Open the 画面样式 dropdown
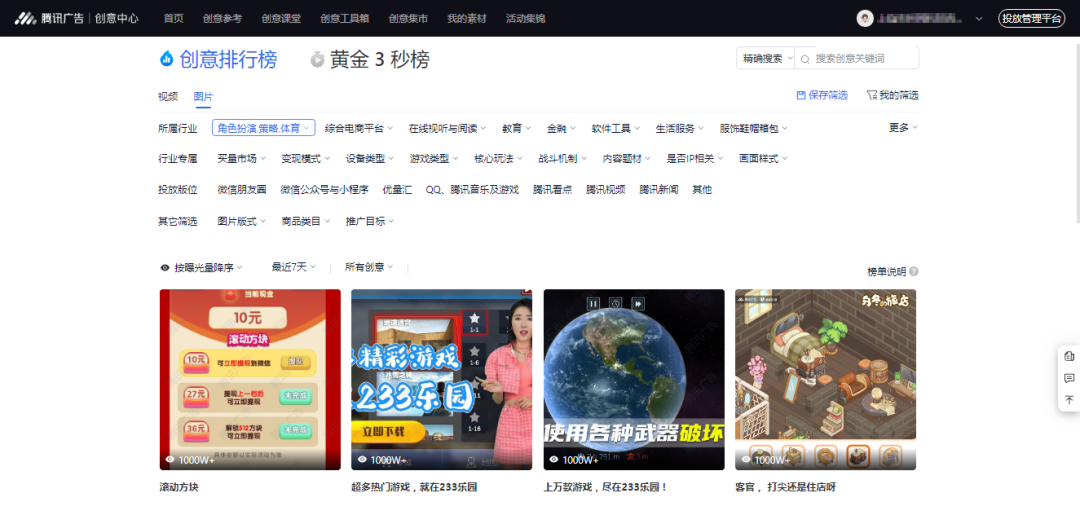Viewport: 1080px width, 515px height. point(764,159)
